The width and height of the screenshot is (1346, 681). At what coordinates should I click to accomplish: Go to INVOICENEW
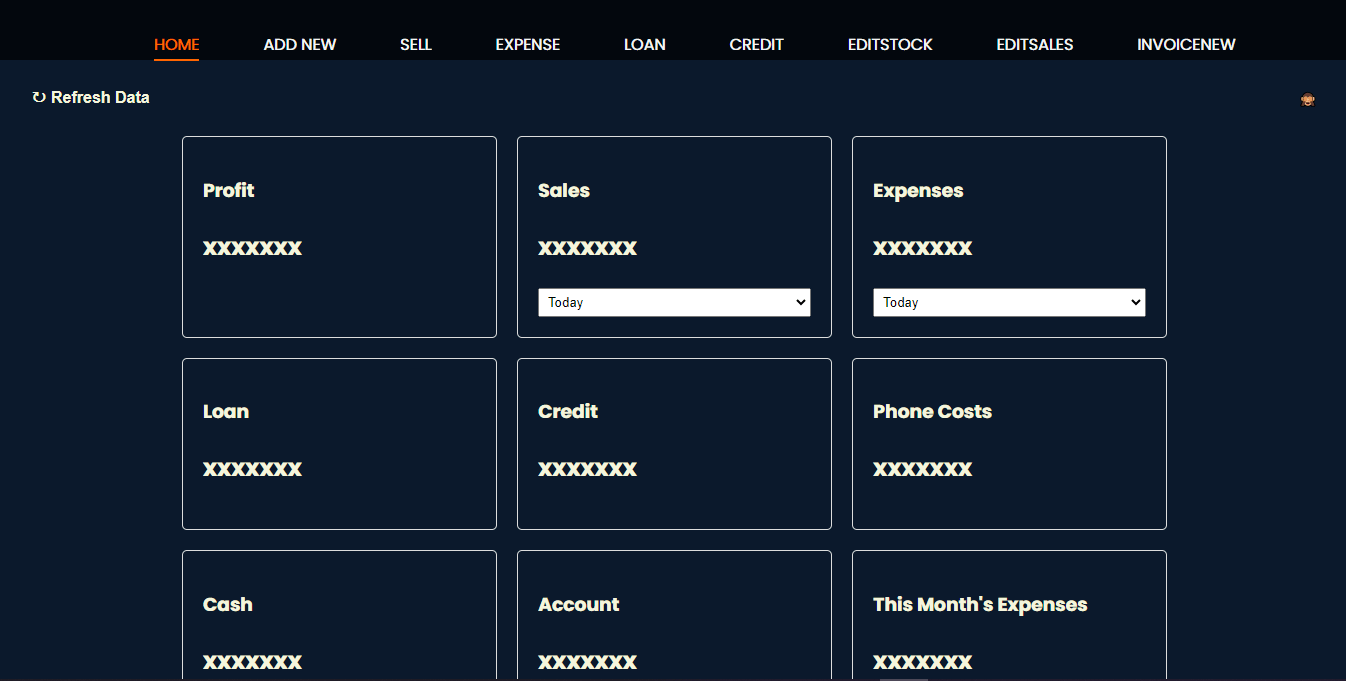coord(1185,44)
